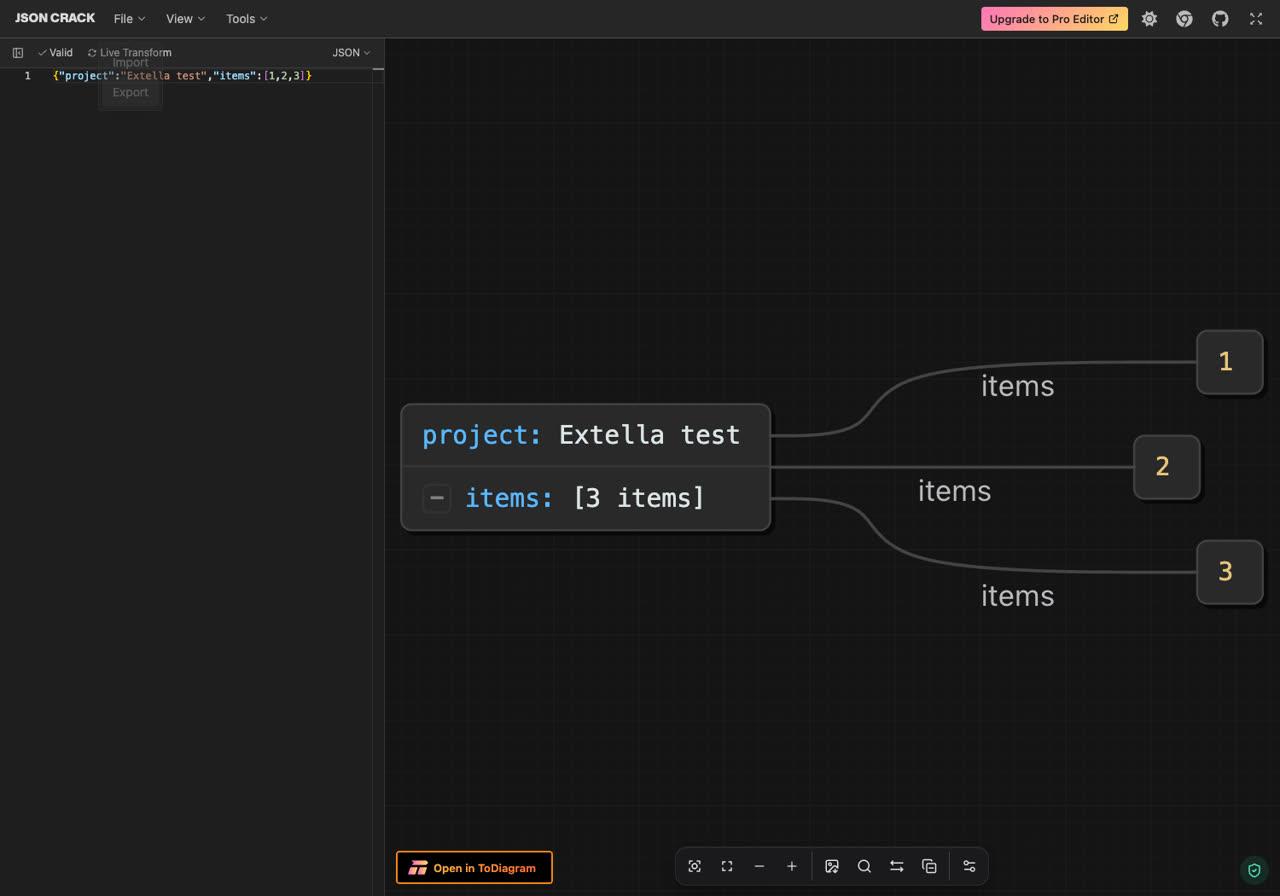Click into the JSON code editor line
The height and width of the screenshot is (896, 1280).
pos(182,76)
